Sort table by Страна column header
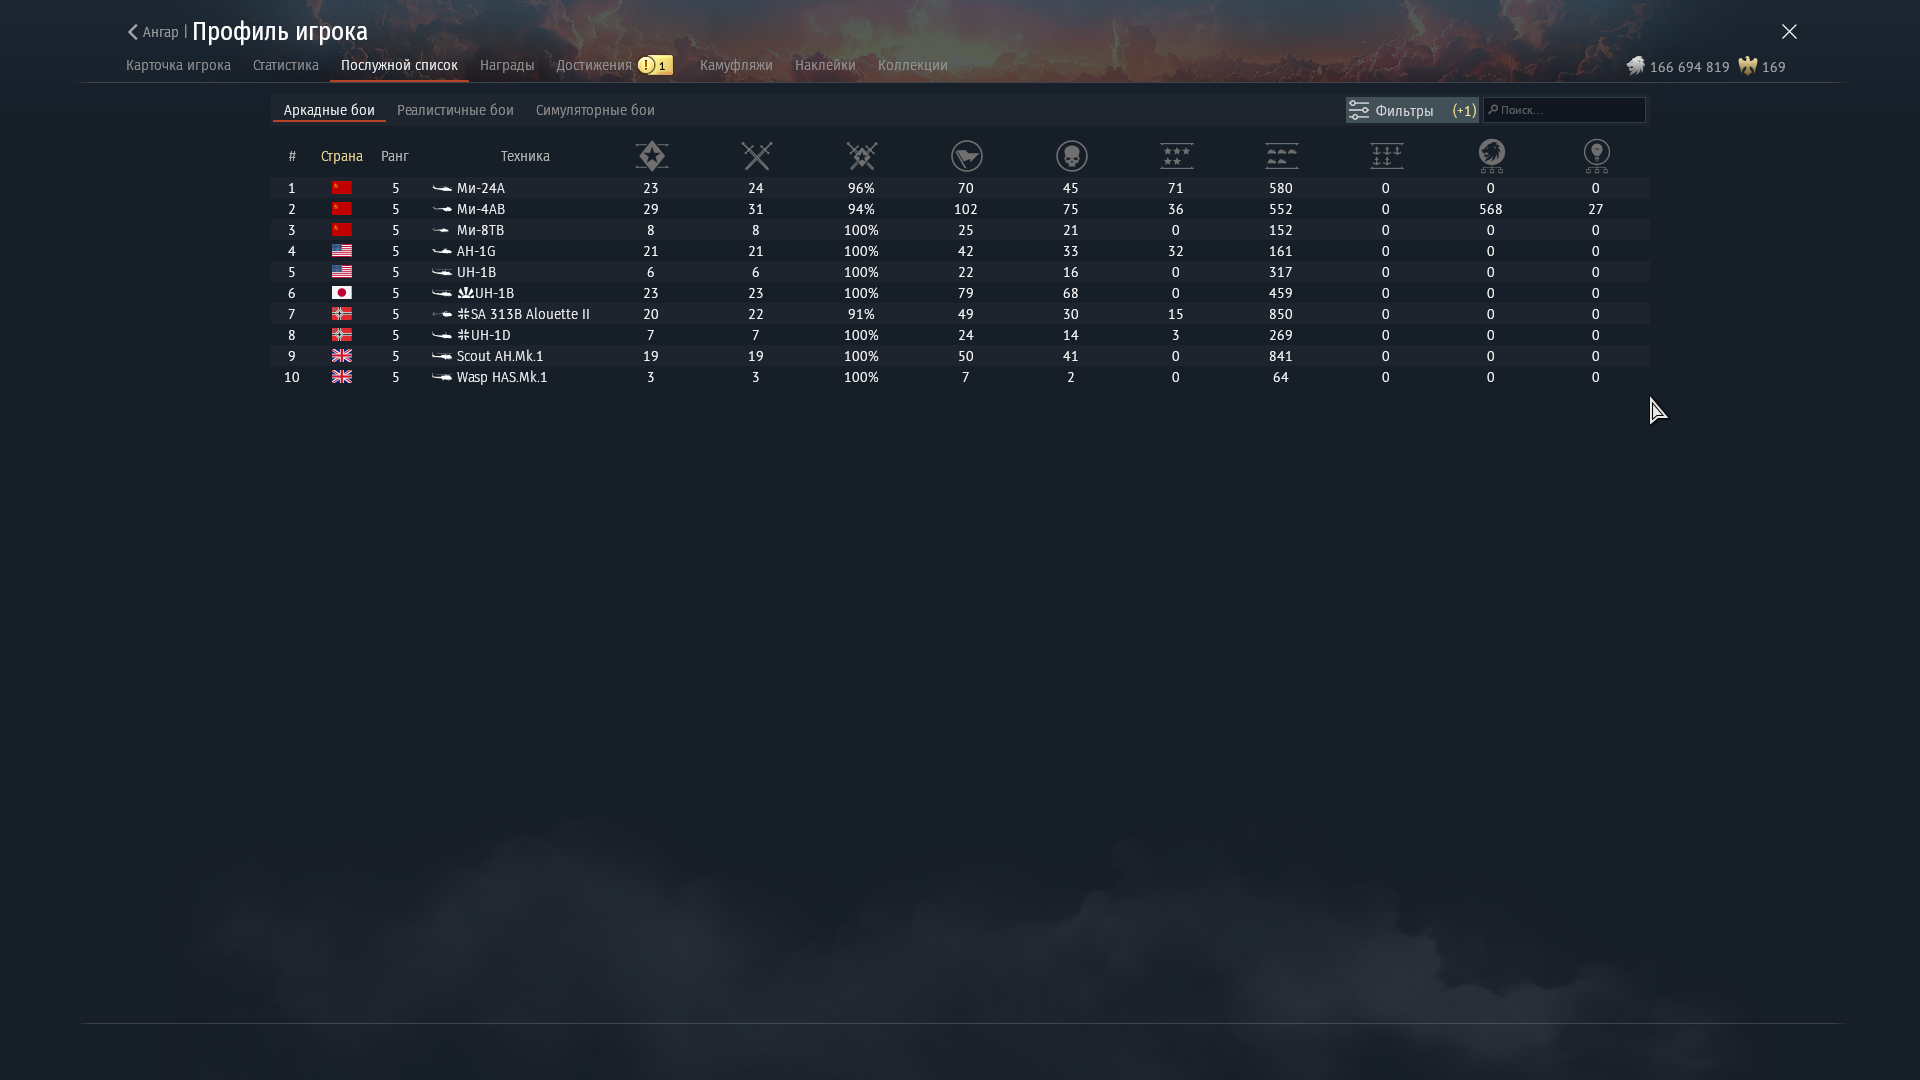 (341, 156)
